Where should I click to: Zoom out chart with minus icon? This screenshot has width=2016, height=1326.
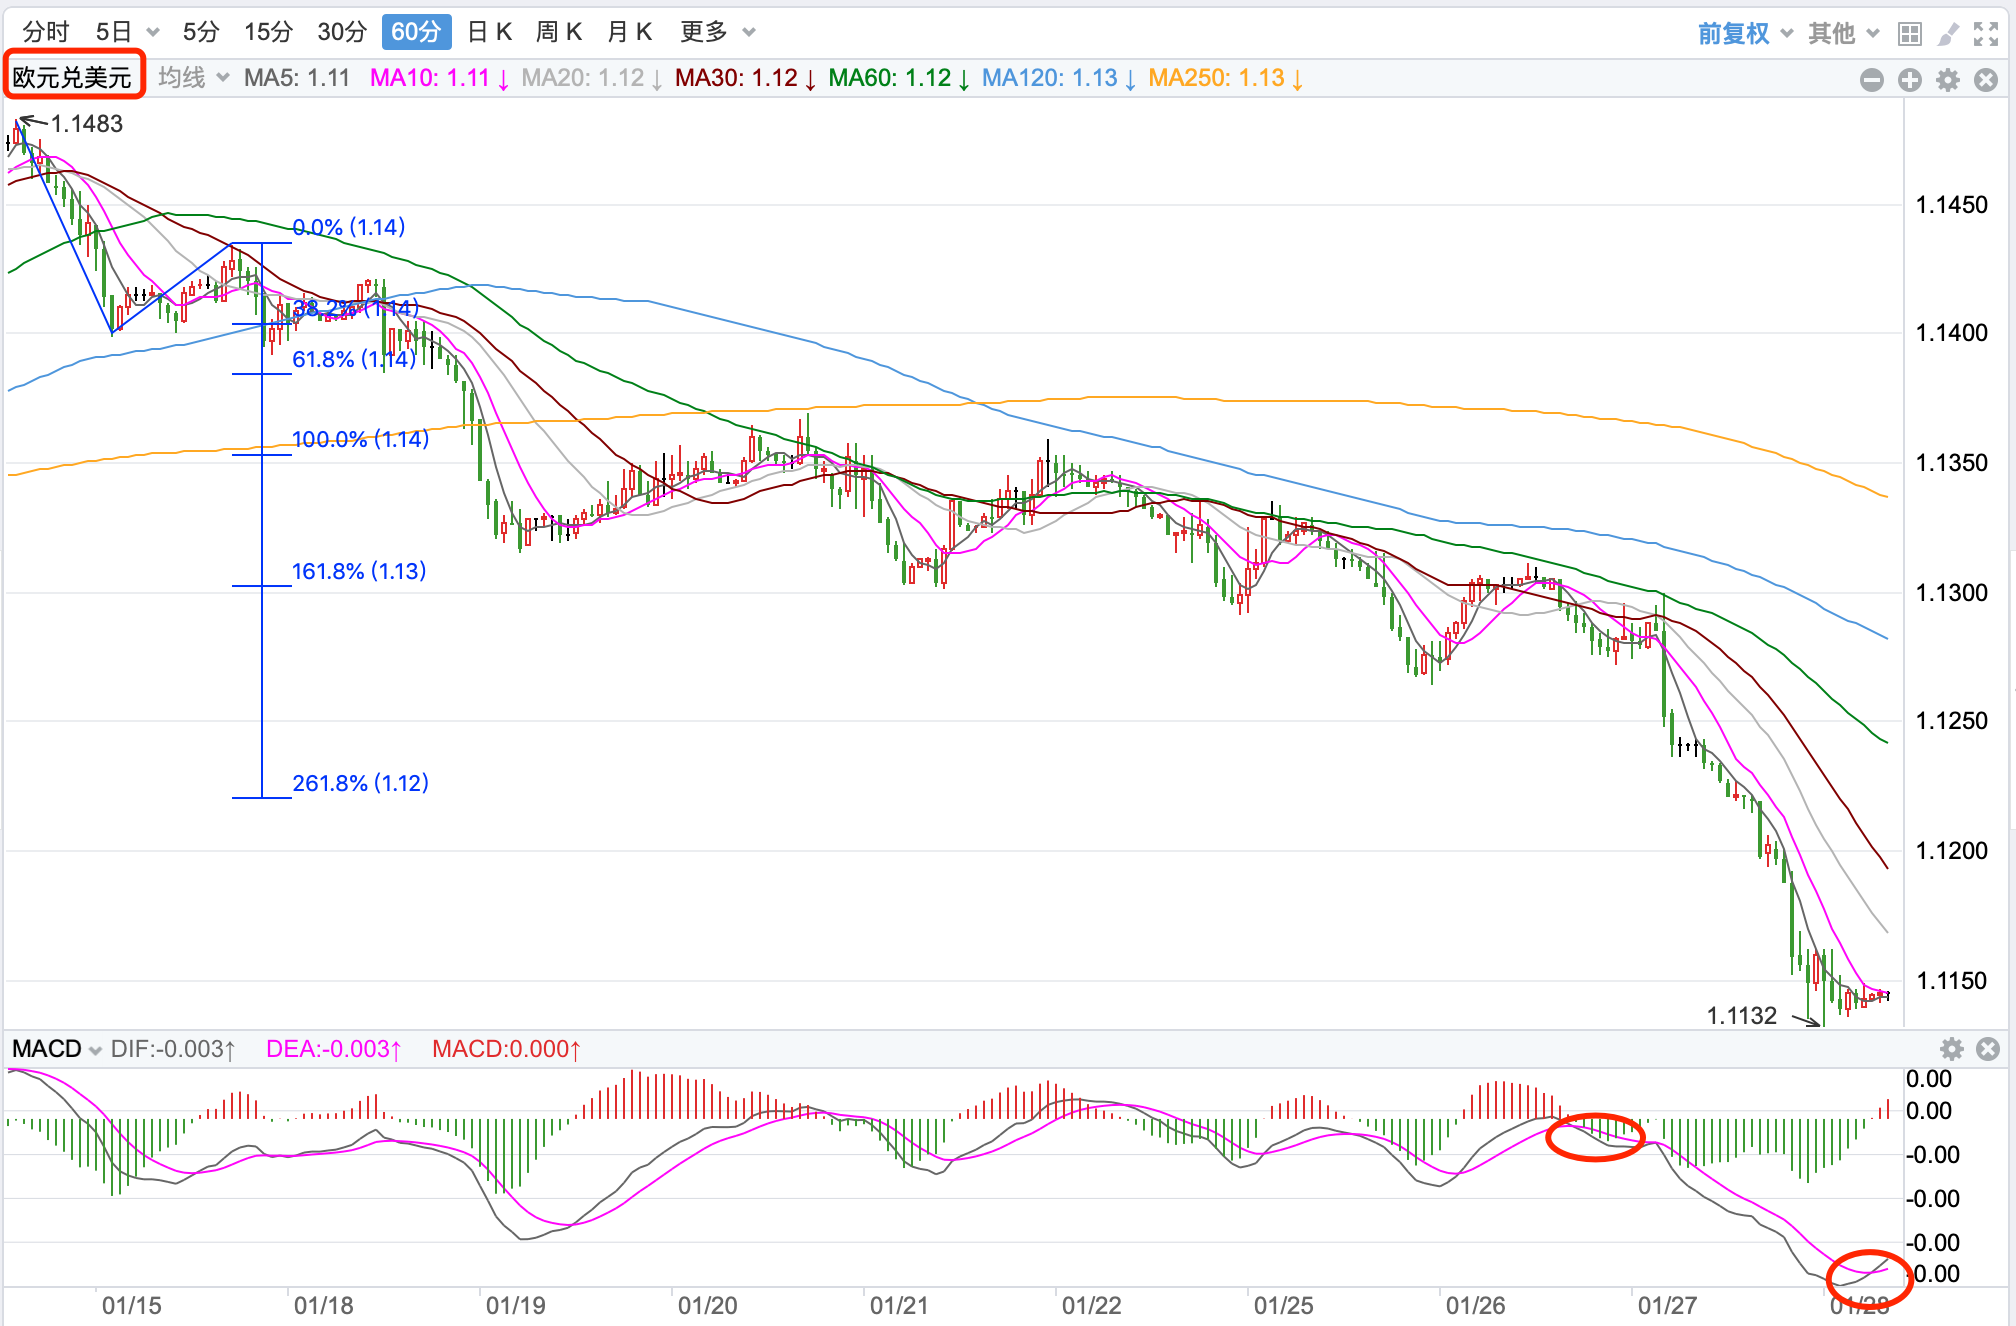[x=1872, y=80]
